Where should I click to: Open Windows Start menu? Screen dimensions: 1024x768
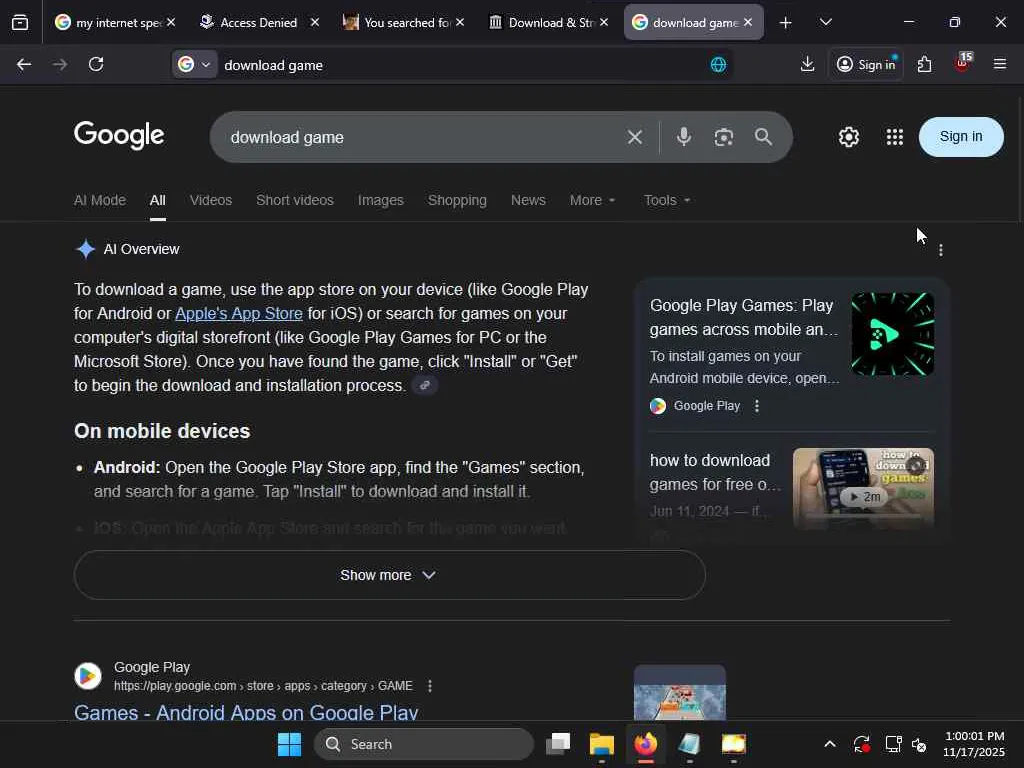[x=289, y=744]
